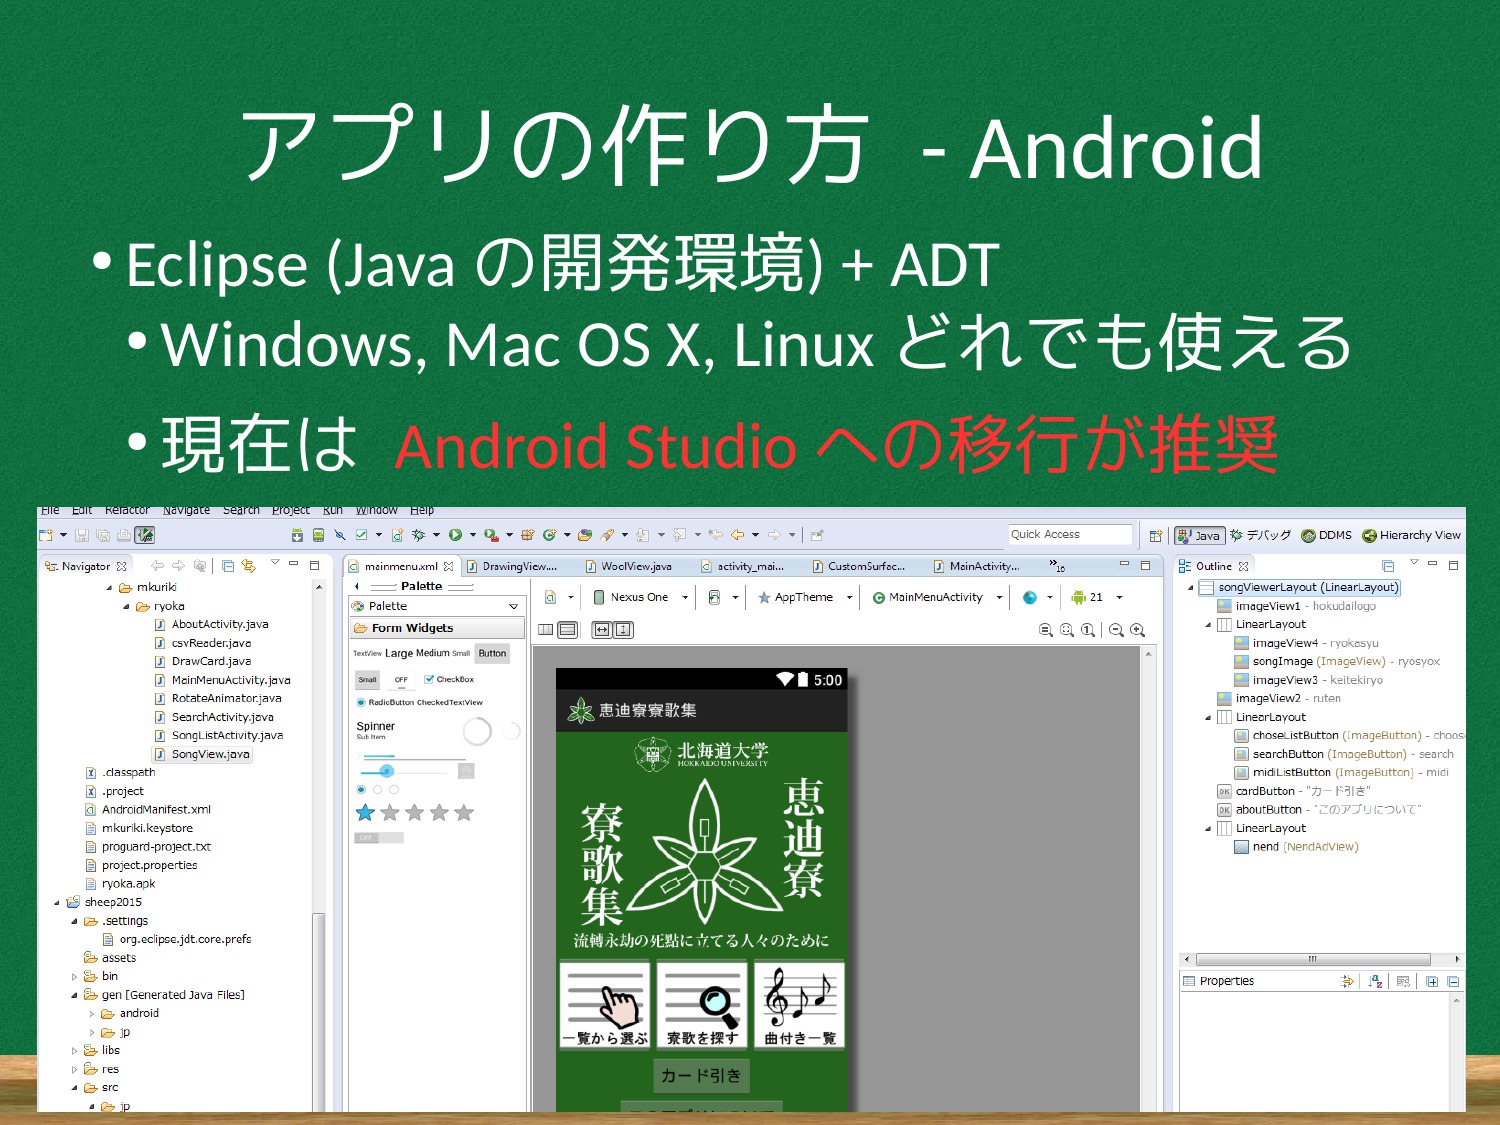
Task: Switch to the MainActivity editor tab
Action: pyautogui.click(x=983, y=566)
